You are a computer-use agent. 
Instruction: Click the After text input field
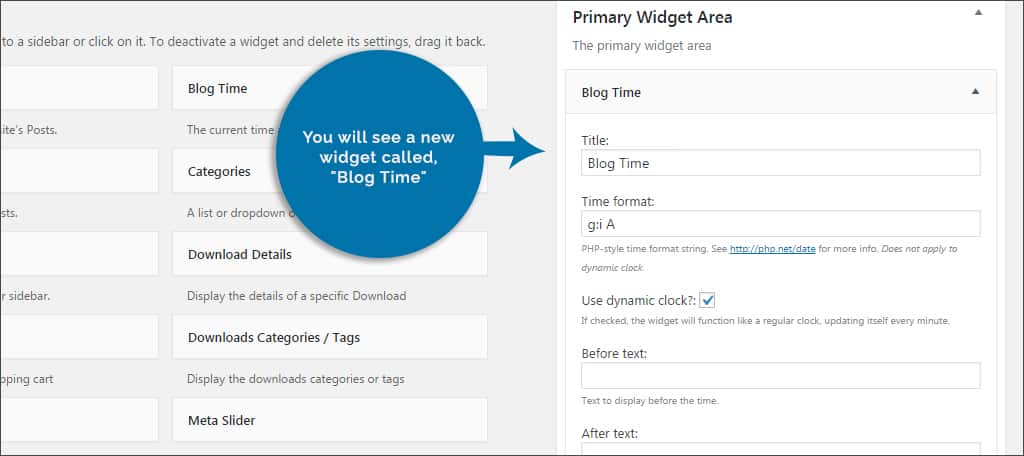(780, 449)
